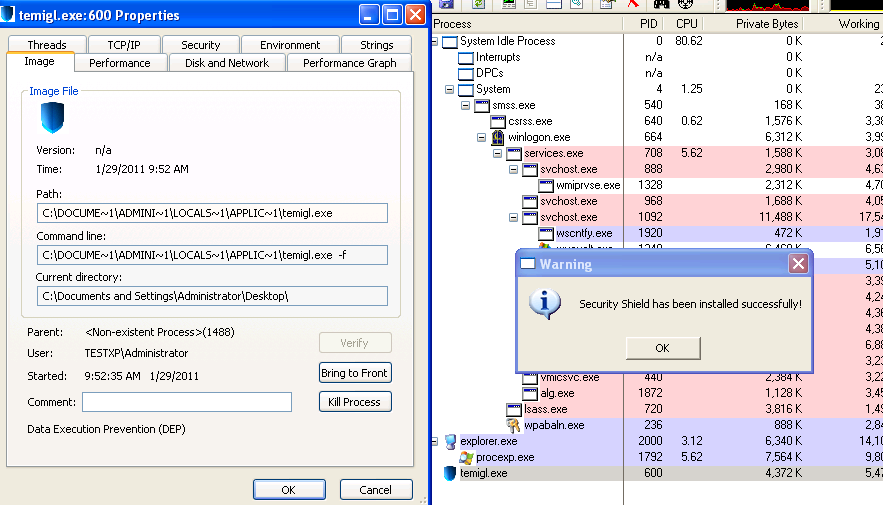Click the blue shield image in Image File group
Viewport: 883px width, 505px height.
pos(52,117)
